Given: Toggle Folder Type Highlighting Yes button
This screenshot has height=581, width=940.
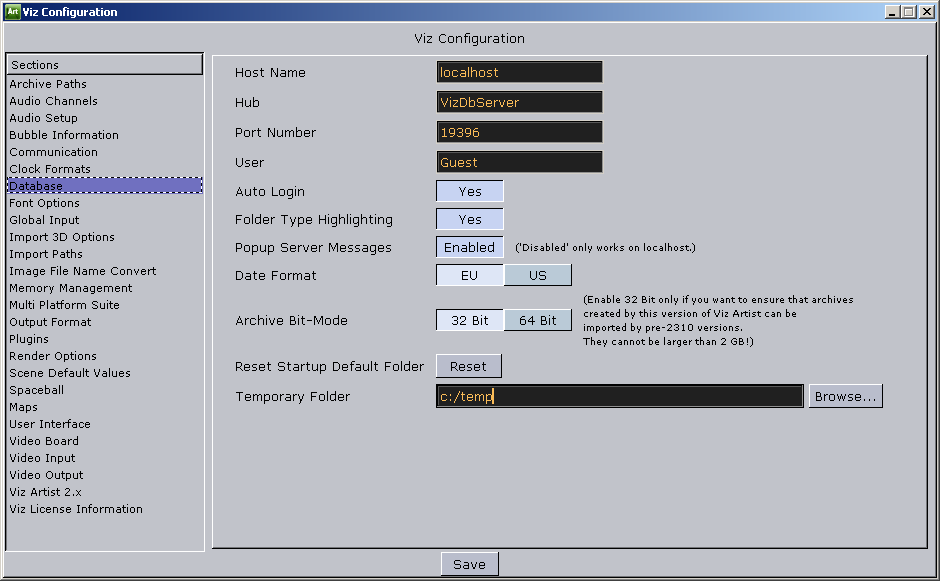Looking at the screenshot, I should (470, 220).
